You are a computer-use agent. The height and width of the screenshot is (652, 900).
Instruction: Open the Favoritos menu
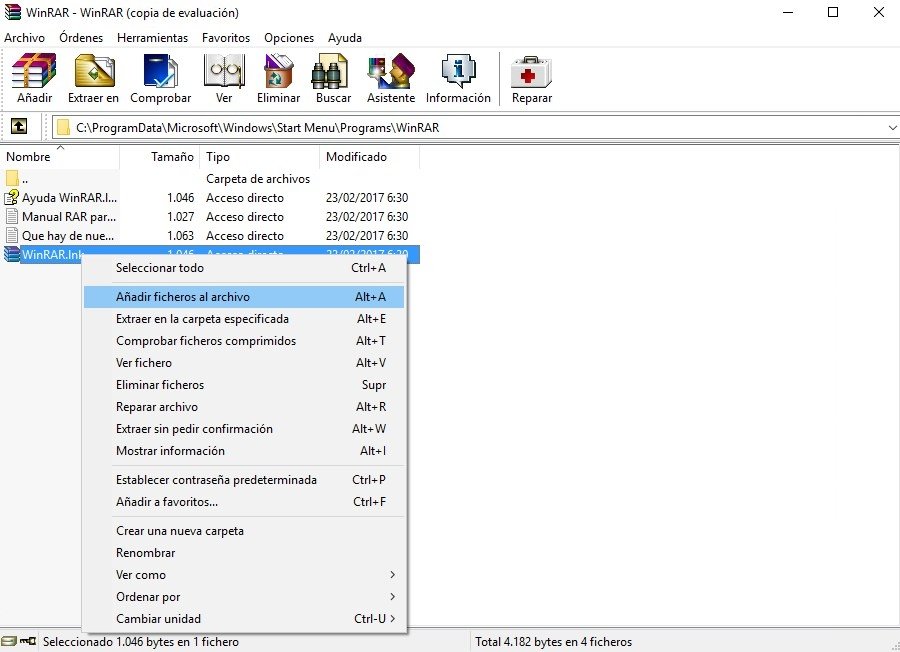[226, 38]
